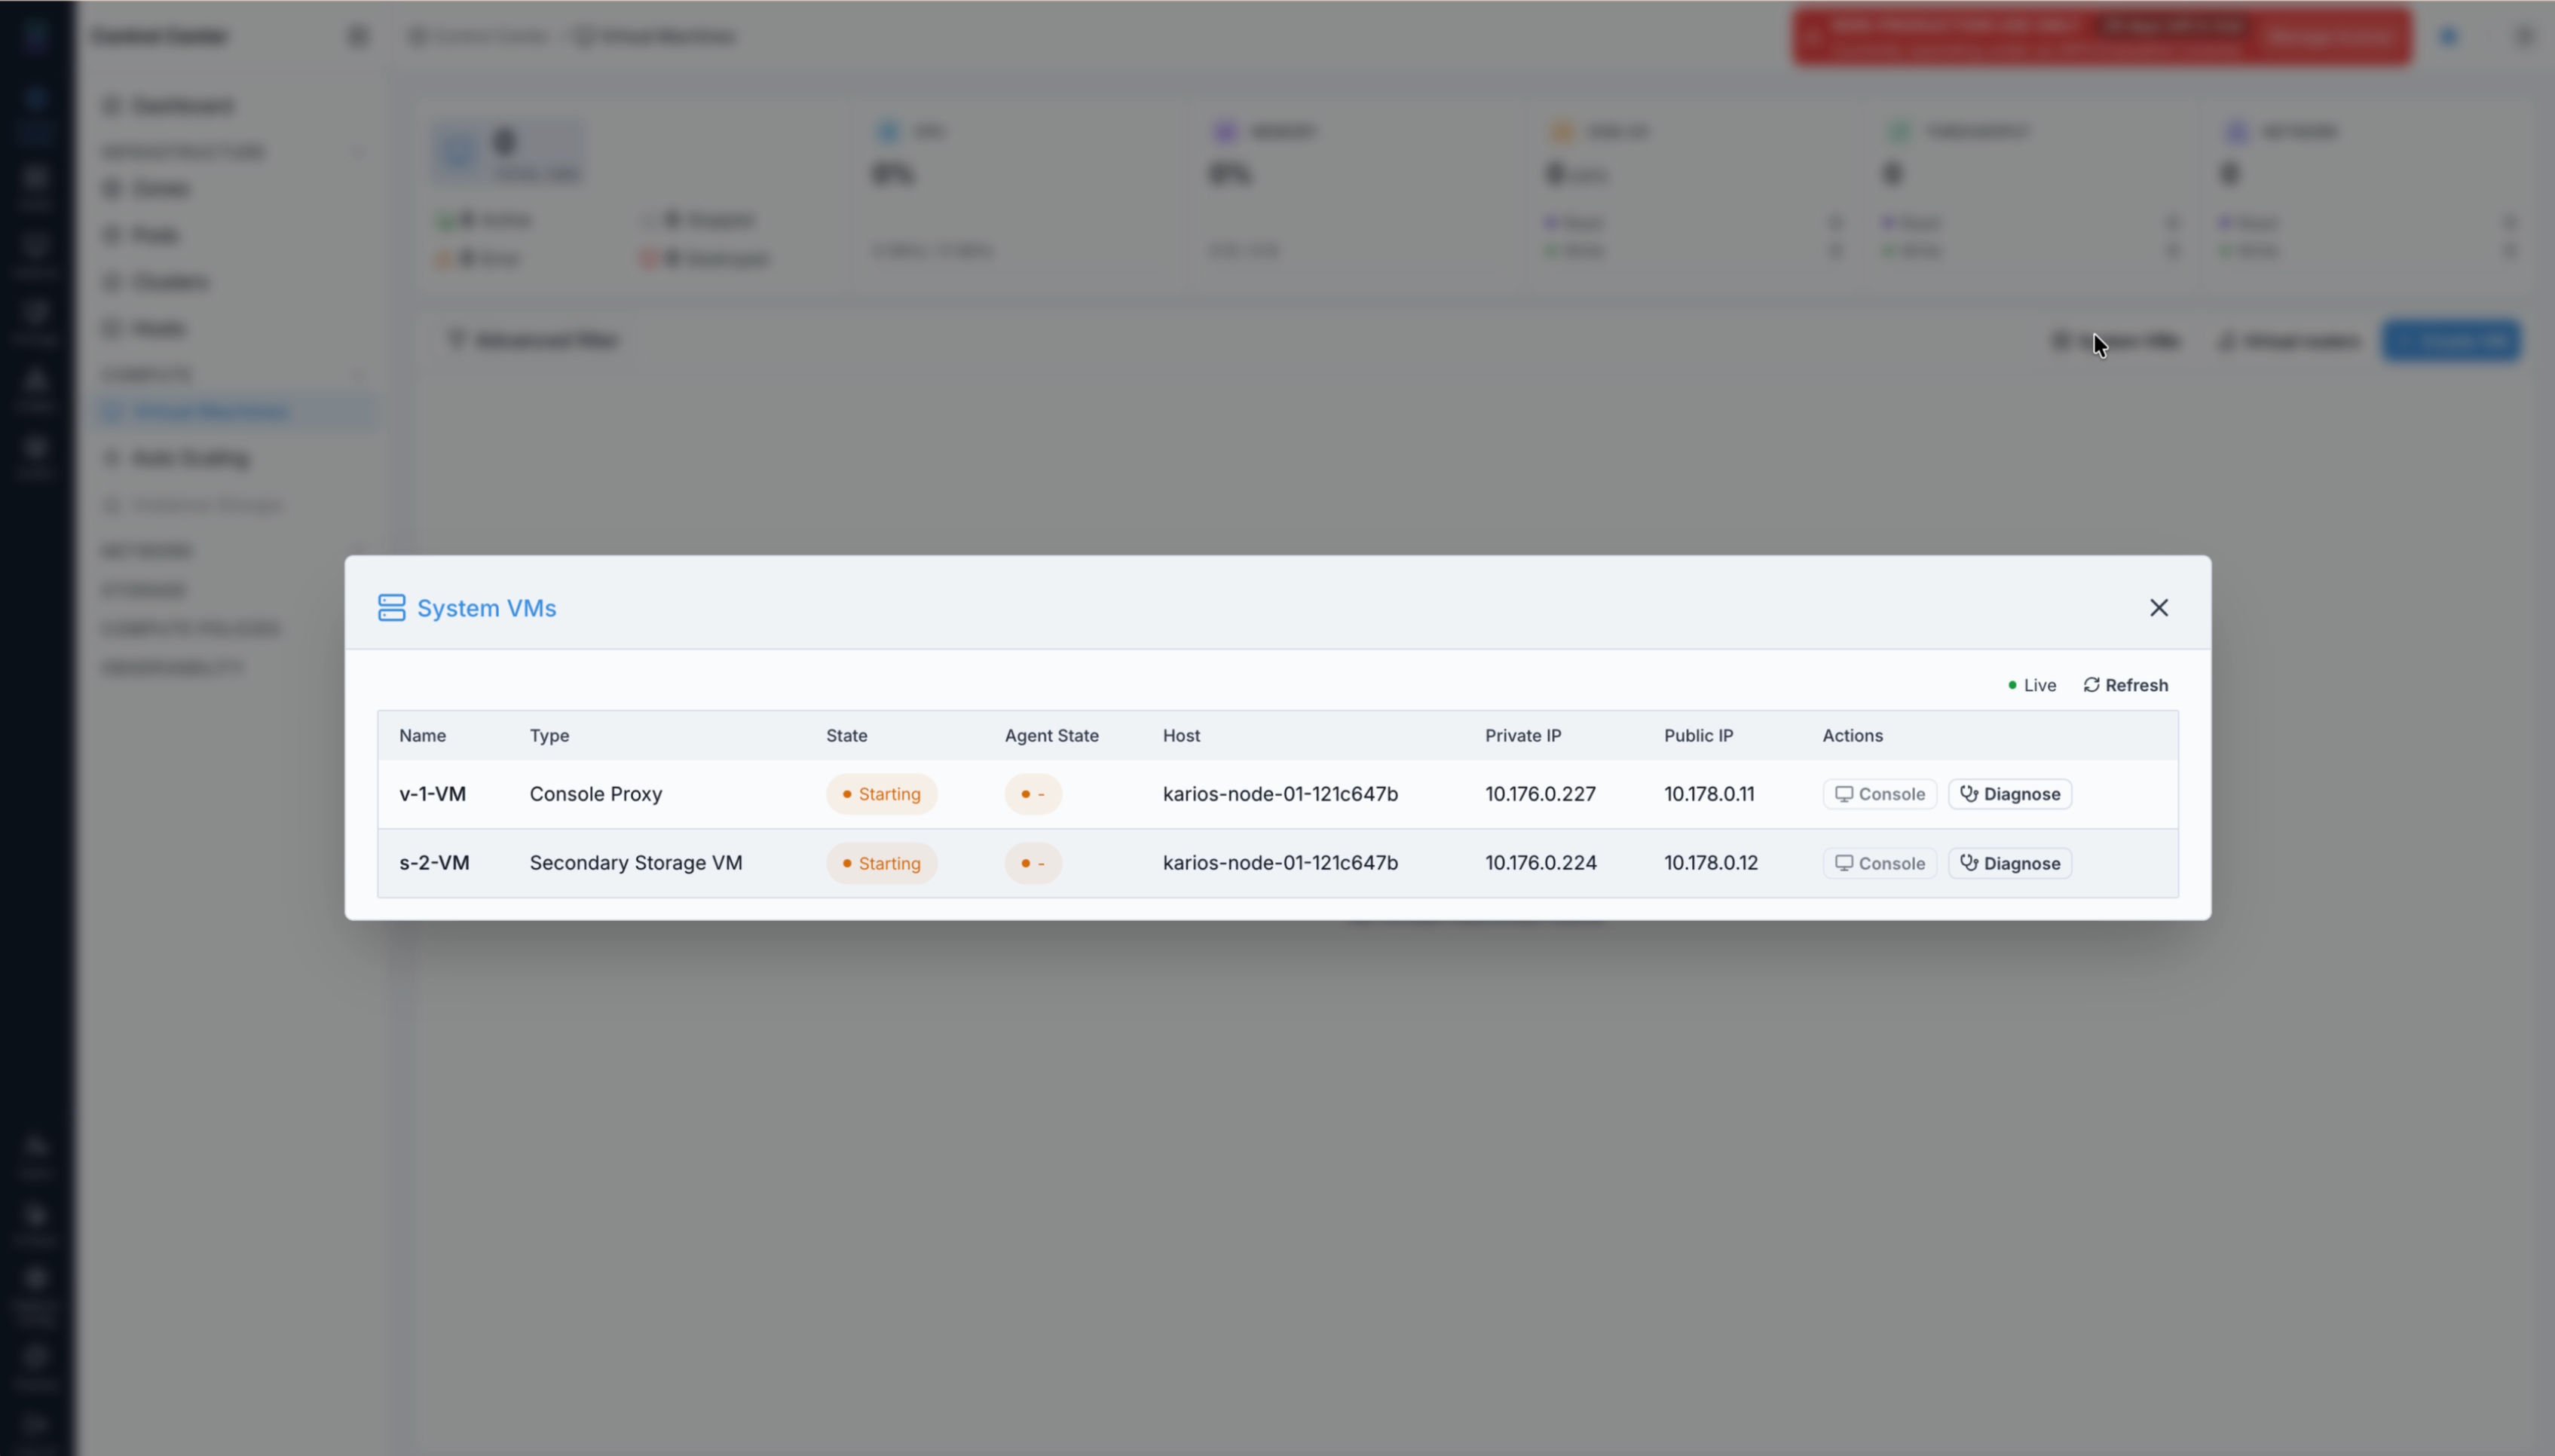2555x1456 pixels.
Task: Diagnose the v-1-VM Console Proxy
Action: point(2009,794)
